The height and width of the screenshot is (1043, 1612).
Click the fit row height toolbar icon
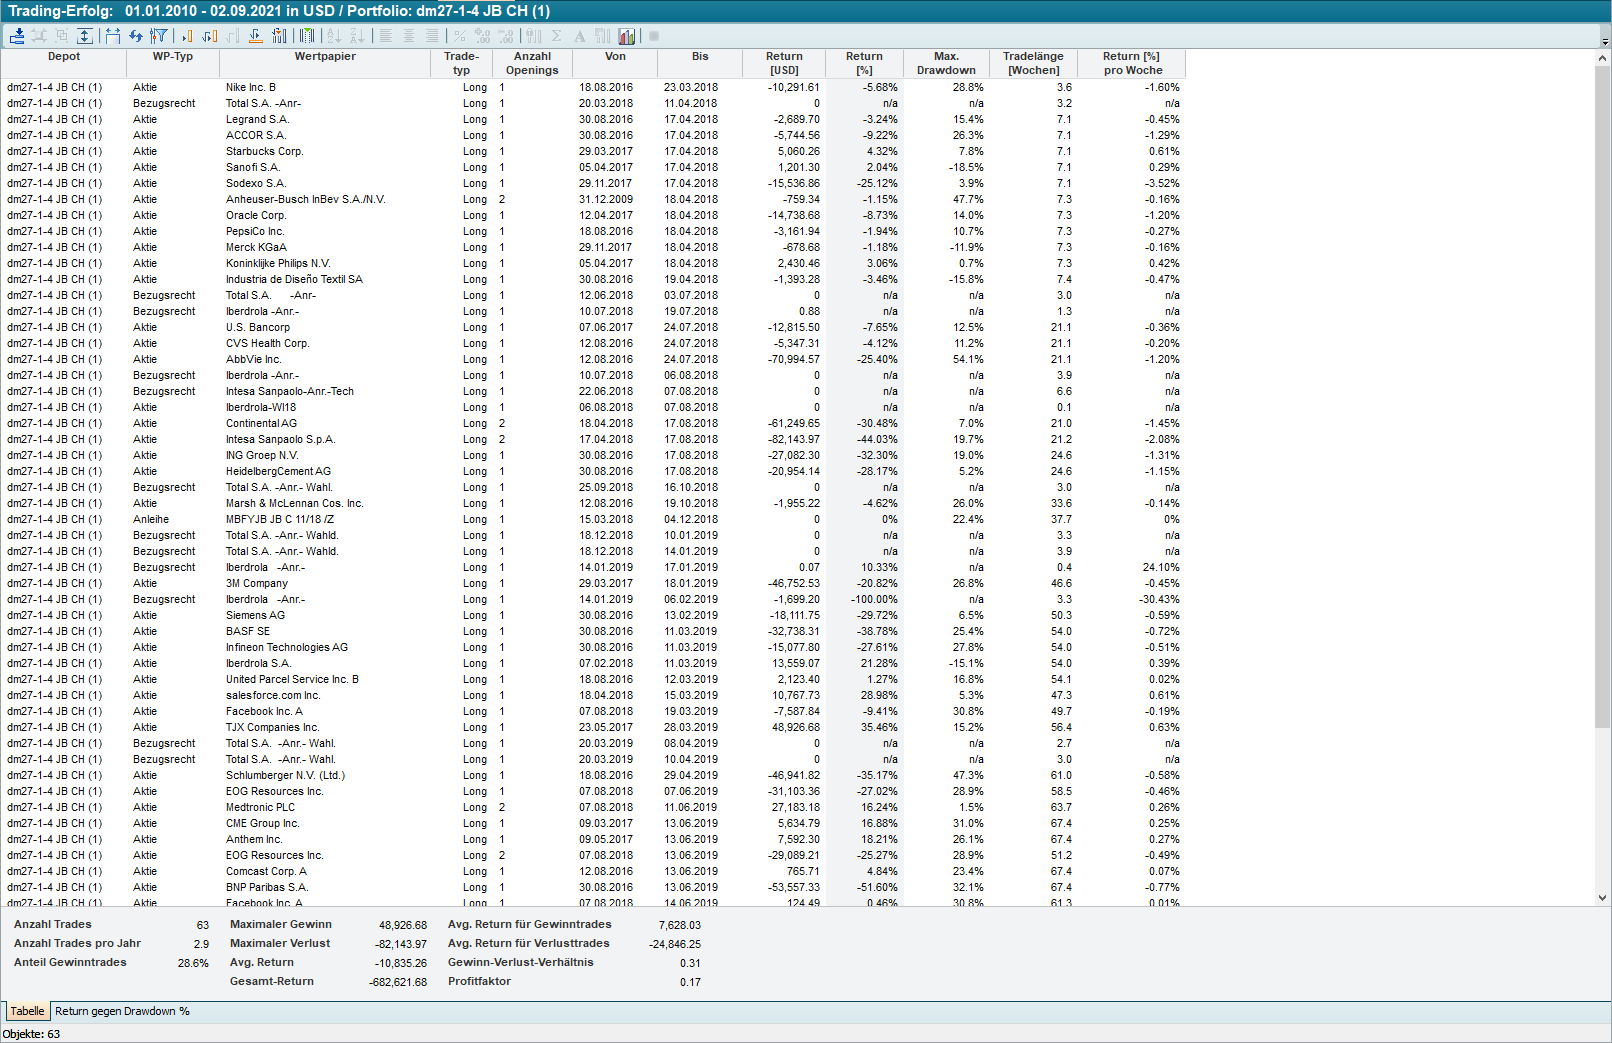click(x=85, y=36)
